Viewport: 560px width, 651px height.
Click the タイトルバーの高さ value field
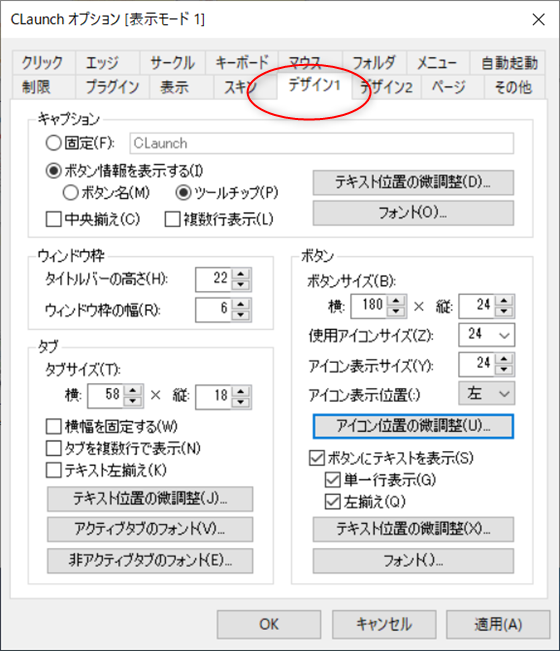(x=214, y=279)
